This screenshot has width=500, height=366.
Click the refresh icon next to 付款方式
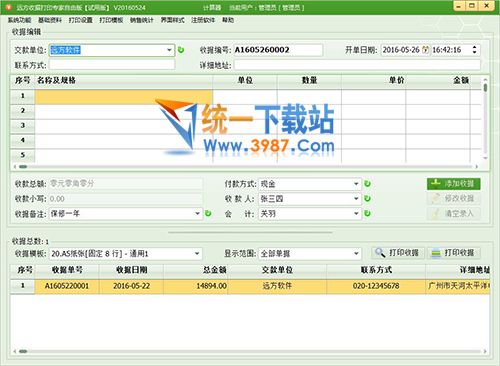click(367, 184)
